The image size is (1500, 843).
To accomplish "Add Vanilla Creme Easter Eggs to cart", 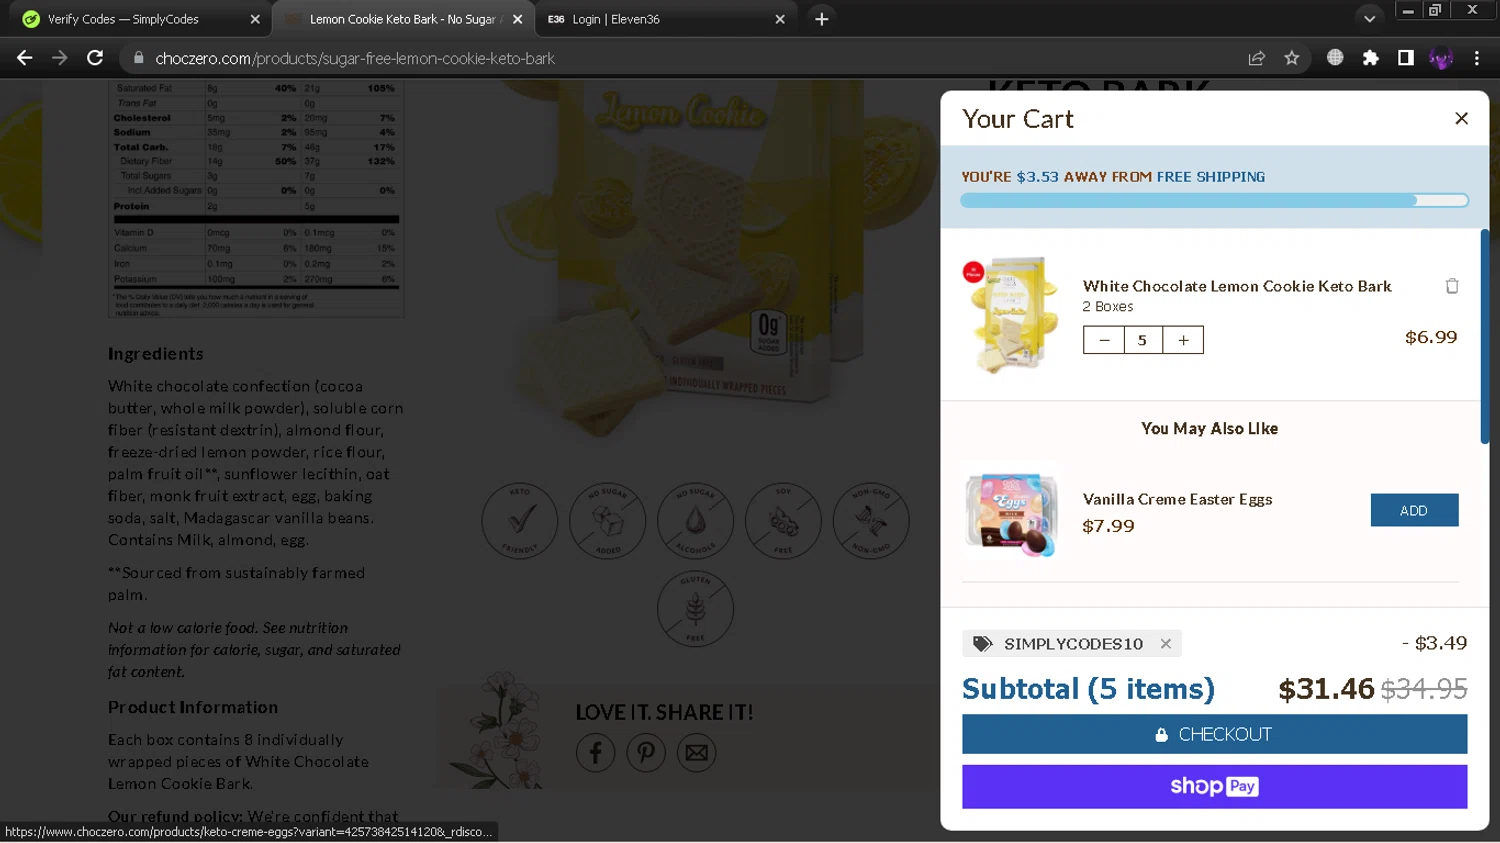I will [x=1414, y=510].
